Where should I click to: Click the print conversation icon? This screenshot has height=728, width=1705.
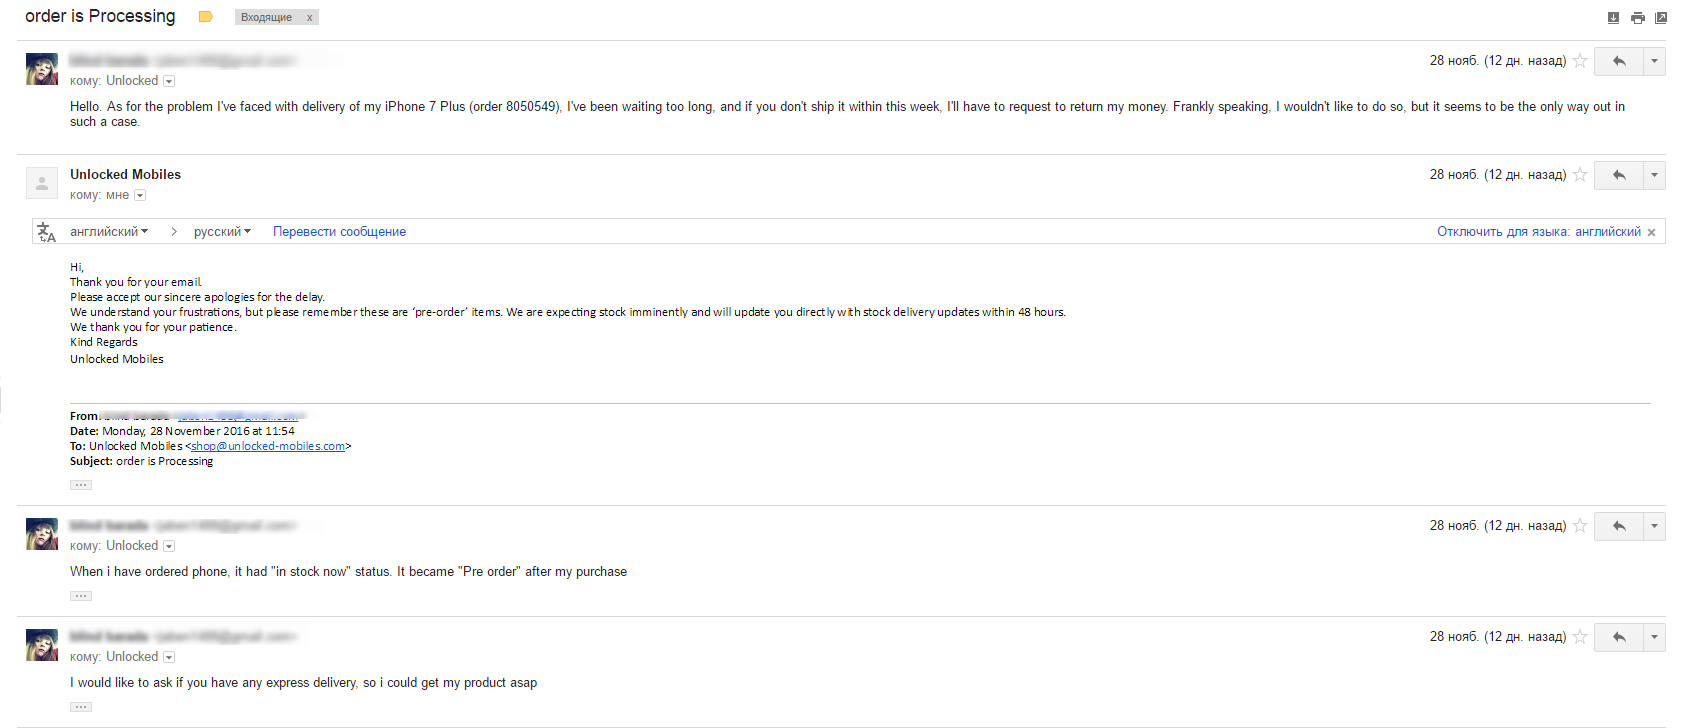pyautogui.click(x=1637, y=18)
